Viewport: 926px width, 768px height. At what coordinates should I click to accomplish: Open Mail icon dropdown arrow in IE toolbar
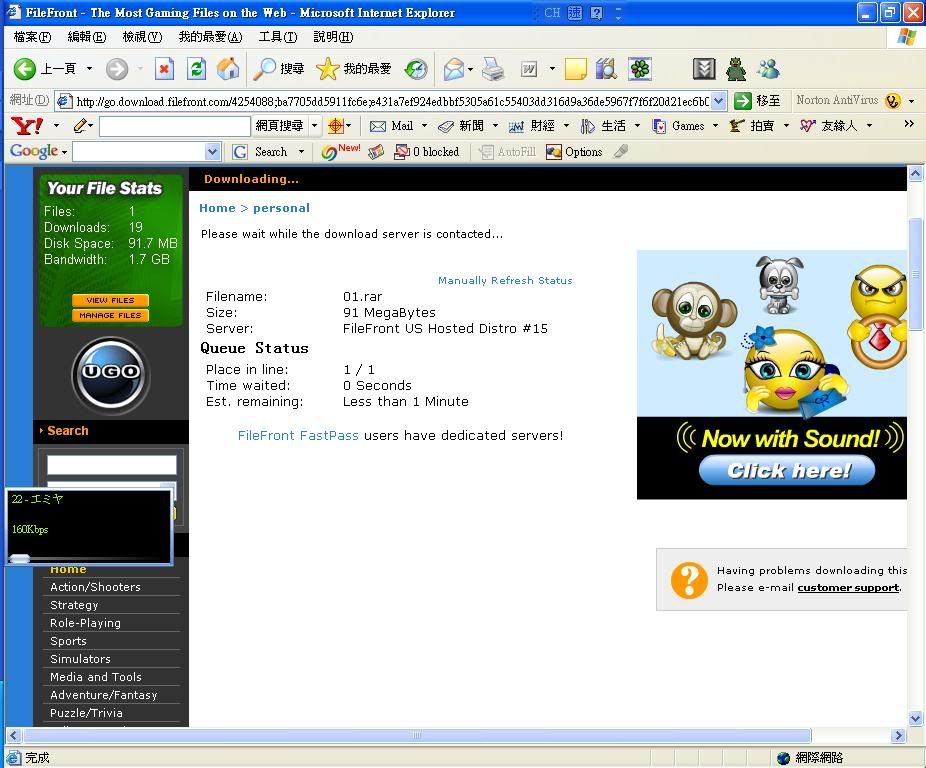pos(470,69)
